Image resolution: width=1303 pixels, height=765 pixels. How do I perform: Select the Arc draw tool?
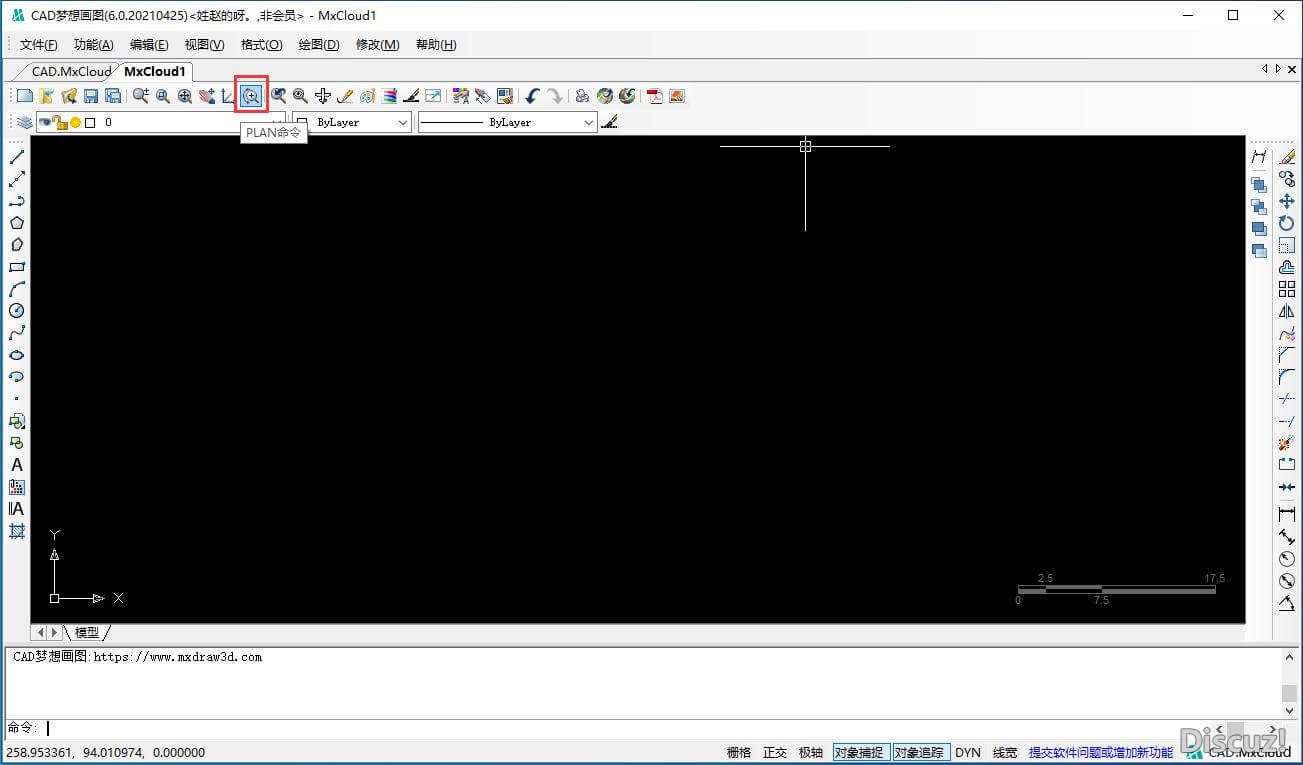point(16,289)
